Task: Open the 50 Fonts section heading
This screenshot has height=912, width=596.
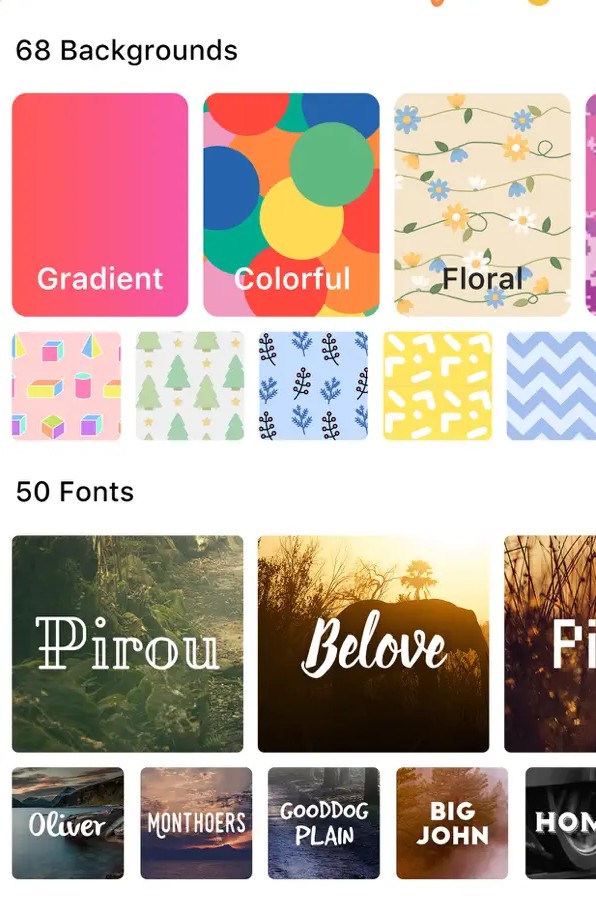Action: tap(75, 491)
